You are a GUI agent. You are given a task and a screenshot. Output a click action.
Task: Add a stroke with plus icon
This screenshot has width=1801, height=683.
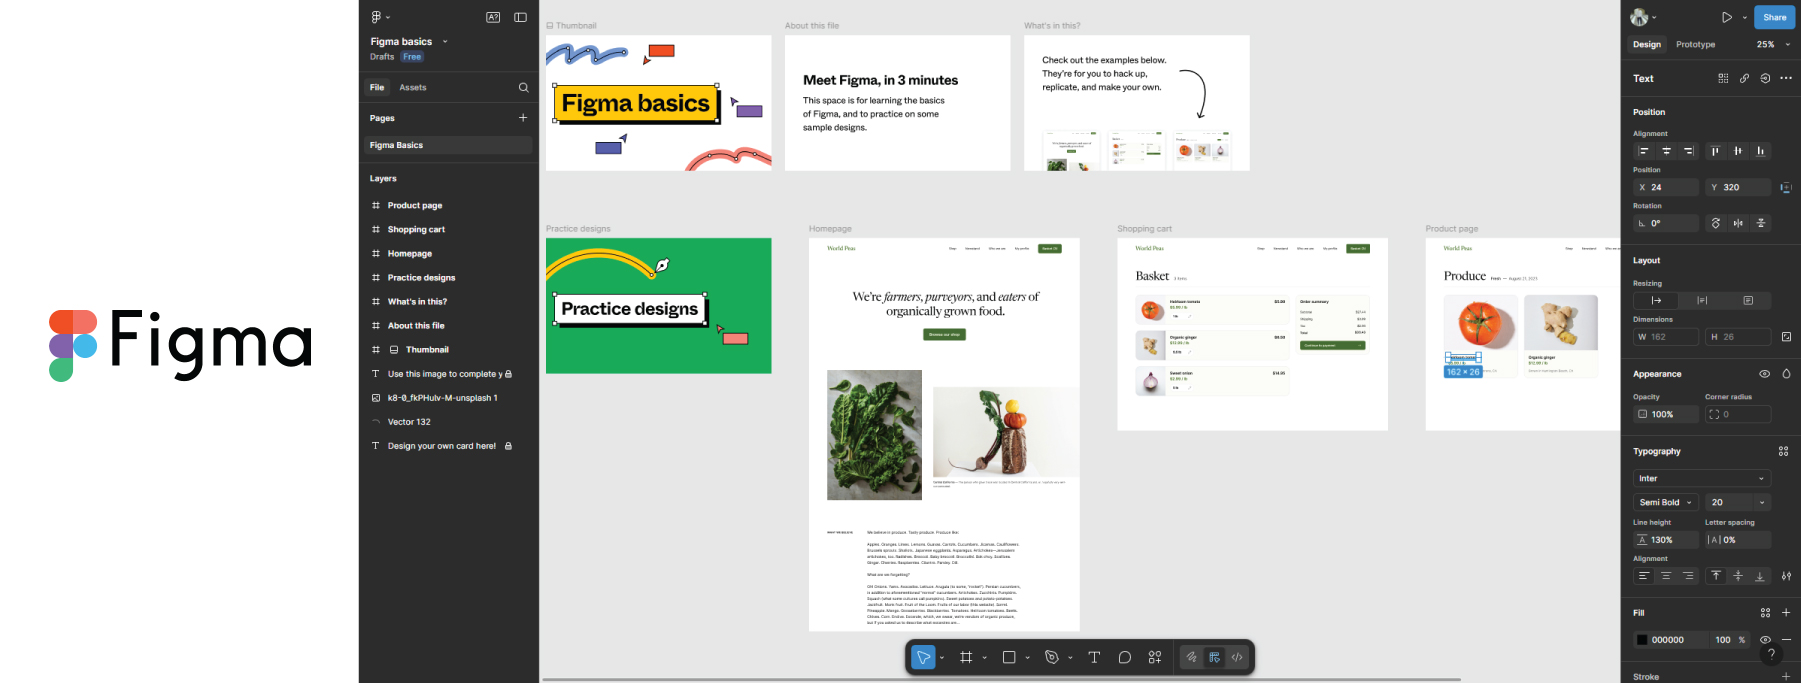1786,677
